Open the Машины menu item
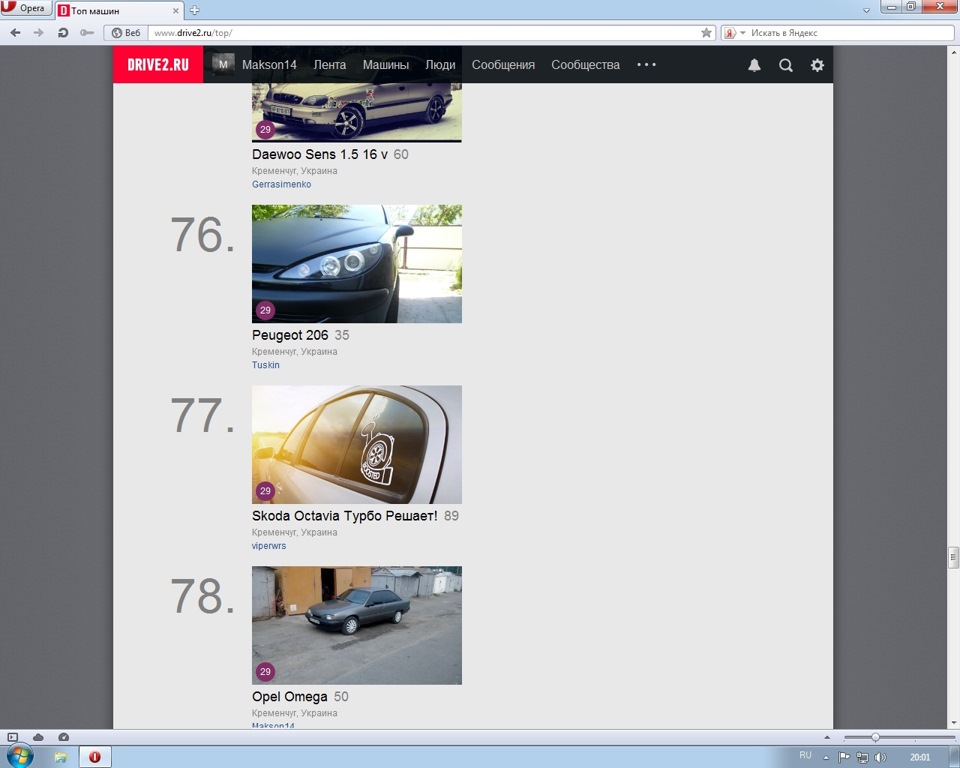This screenshot has height=768, width=960. (386, 64)
